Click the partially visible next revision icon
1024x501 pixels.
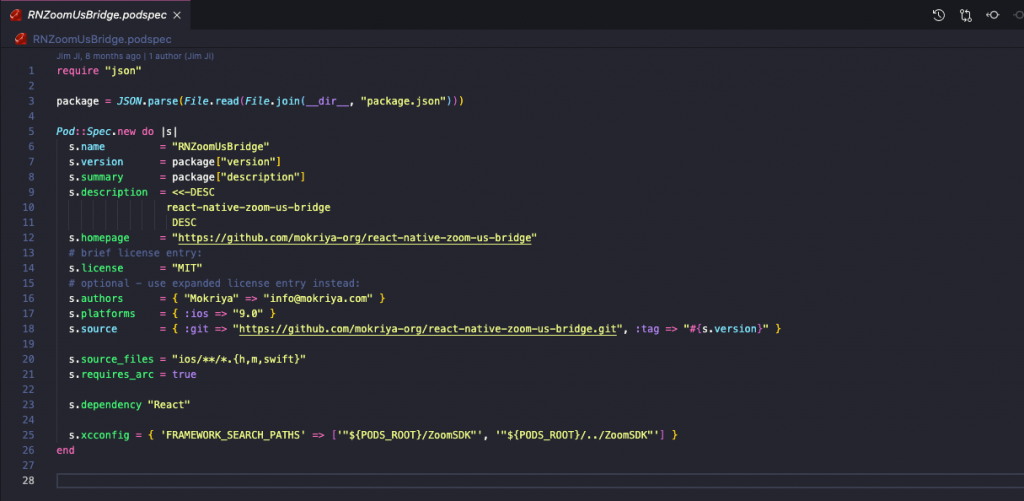(1017, 15)
